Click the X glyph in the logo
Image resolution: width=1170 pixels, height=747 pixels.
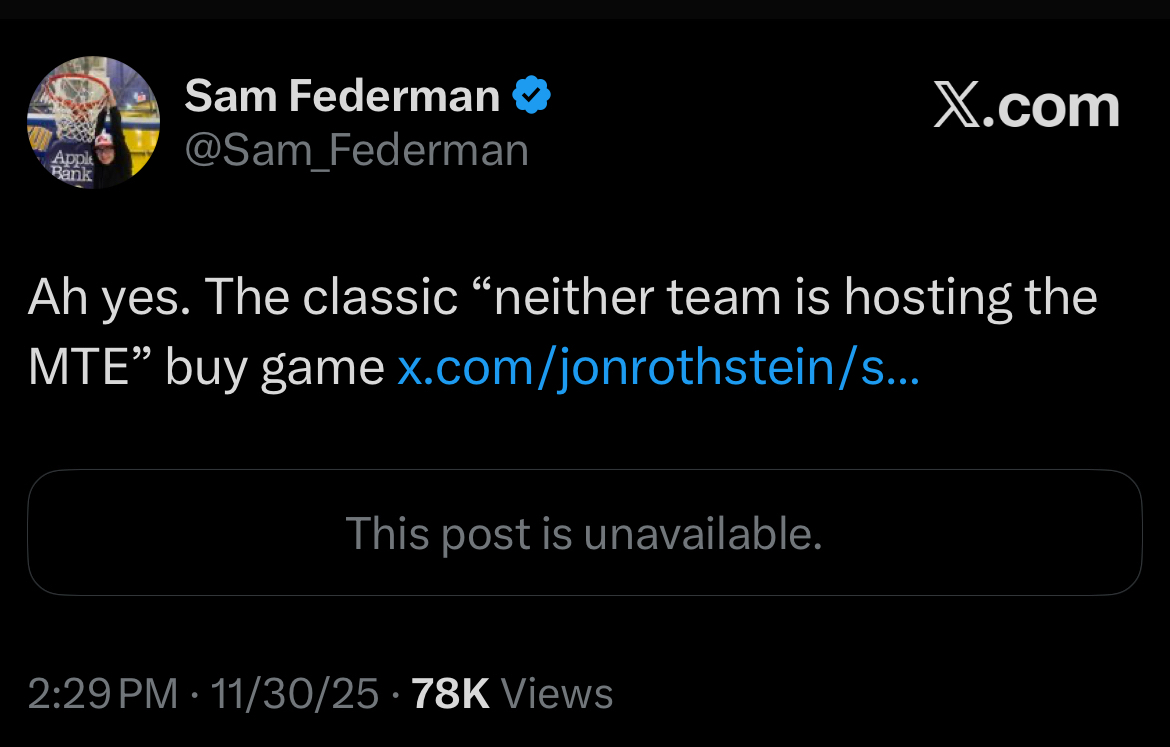[958, 106]
